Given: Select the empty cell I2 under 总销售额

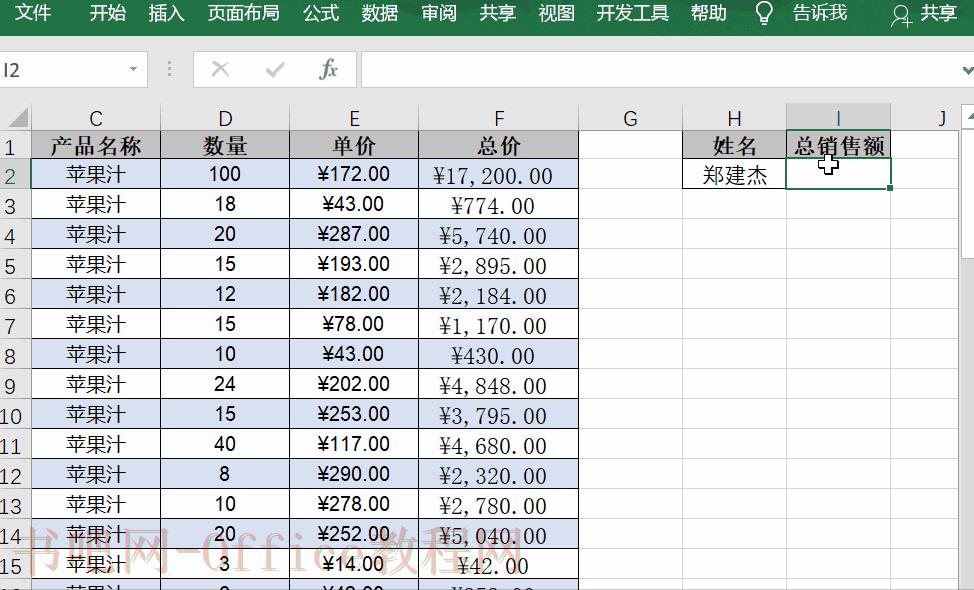Looking at the screenshot, I should (x=839, y=174).
